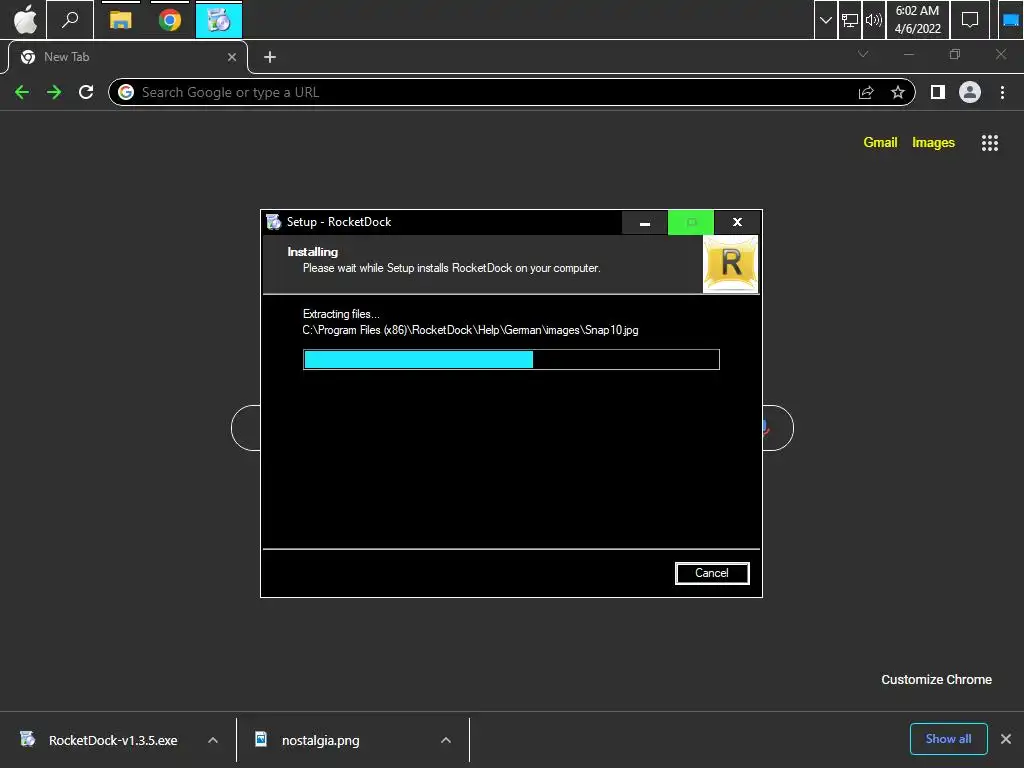Cancel the RocketDock installation

coord(712,573)
